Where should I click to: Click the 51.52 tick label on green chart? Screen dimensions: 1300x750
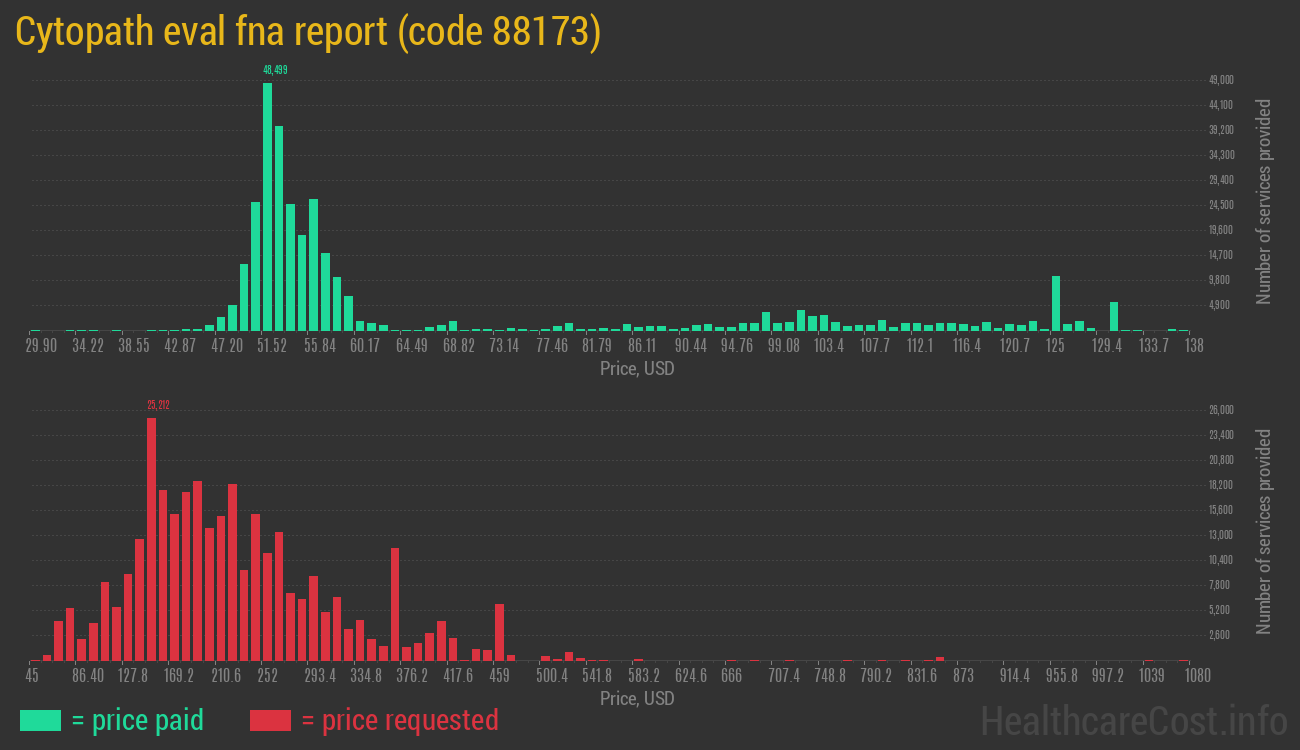tap(271, 346)
